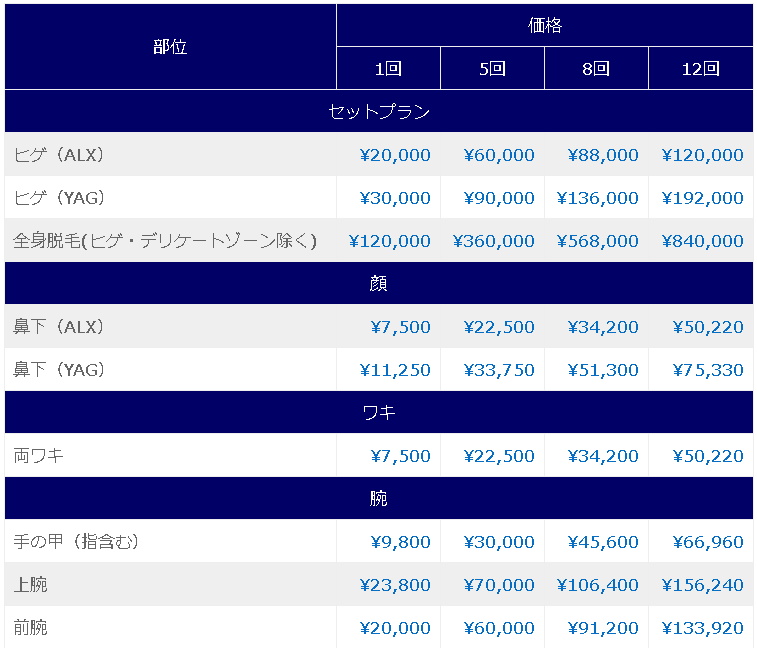Screen dimensions: 757x648
Task: Select the ヒゲ（YAG） 12回 price ¥192,000
Action: coord(702,198)
